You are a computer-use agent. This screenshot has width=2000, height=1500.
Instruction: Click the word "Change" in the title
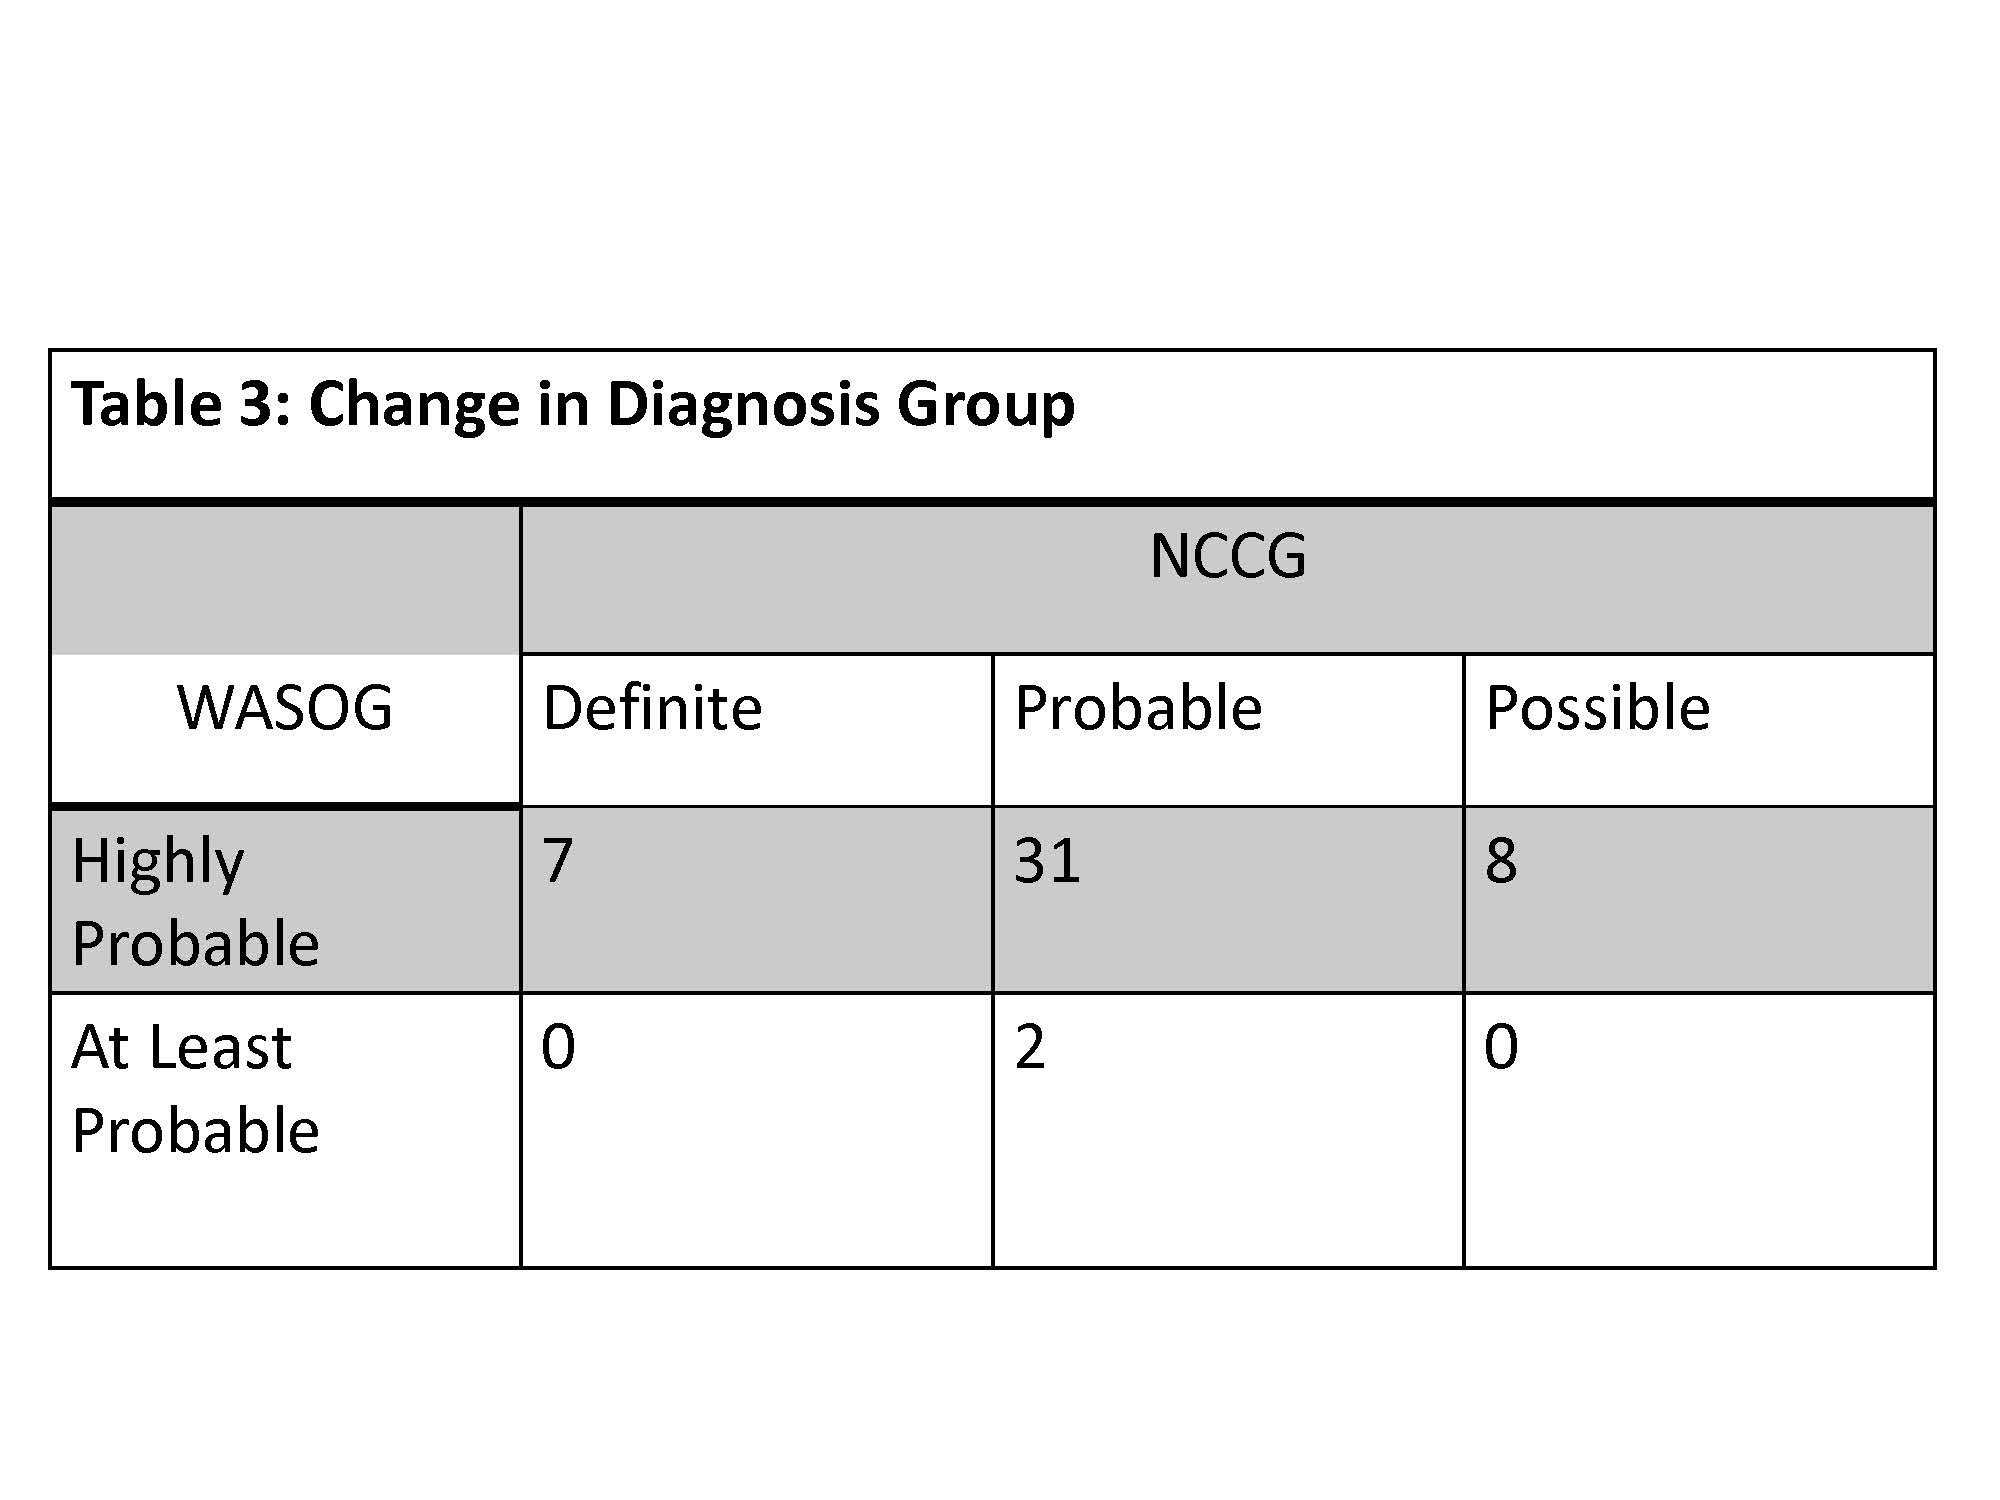click(414, 405)
